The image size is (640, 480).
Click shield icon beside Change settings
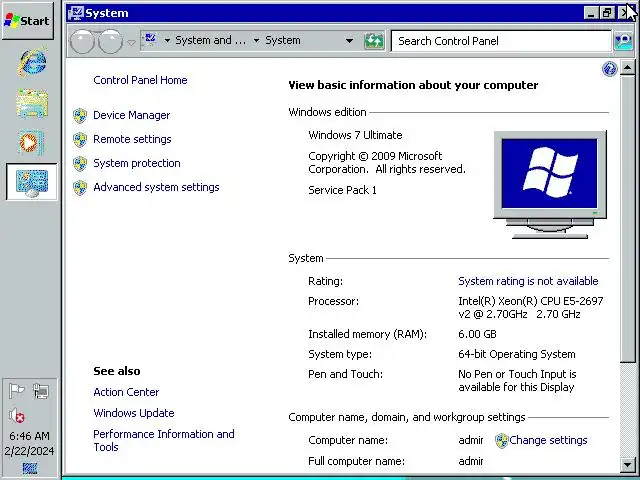pos(502,440)
